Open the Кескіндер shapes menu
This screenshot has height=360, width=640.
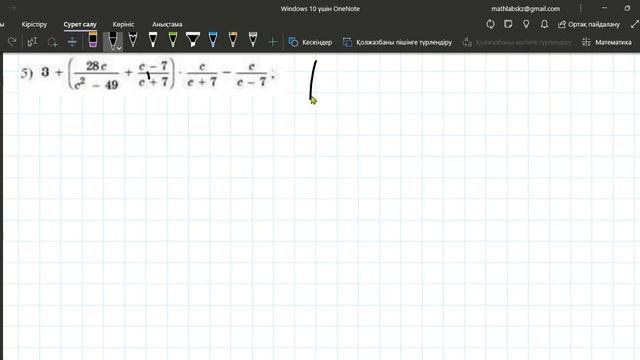(x=310, y=42)
